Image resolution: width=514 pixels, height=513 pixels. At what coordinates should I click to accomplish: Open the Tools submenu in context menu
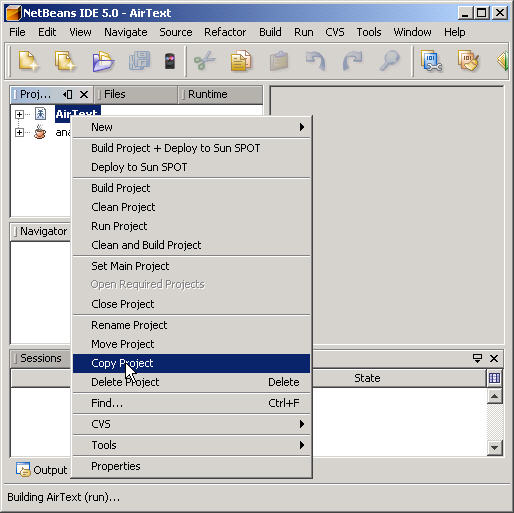tap(192, 445)
